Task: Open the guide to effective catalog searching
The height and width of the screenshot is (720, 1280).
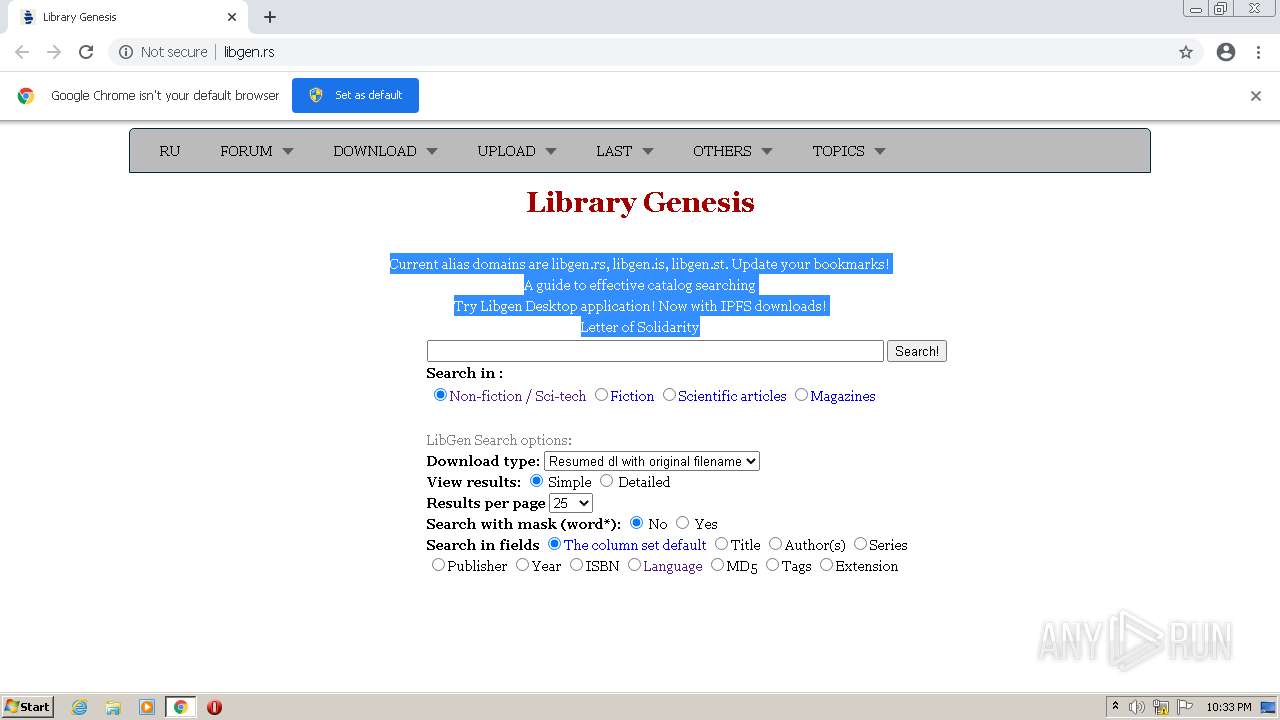Action: point(640,285)
